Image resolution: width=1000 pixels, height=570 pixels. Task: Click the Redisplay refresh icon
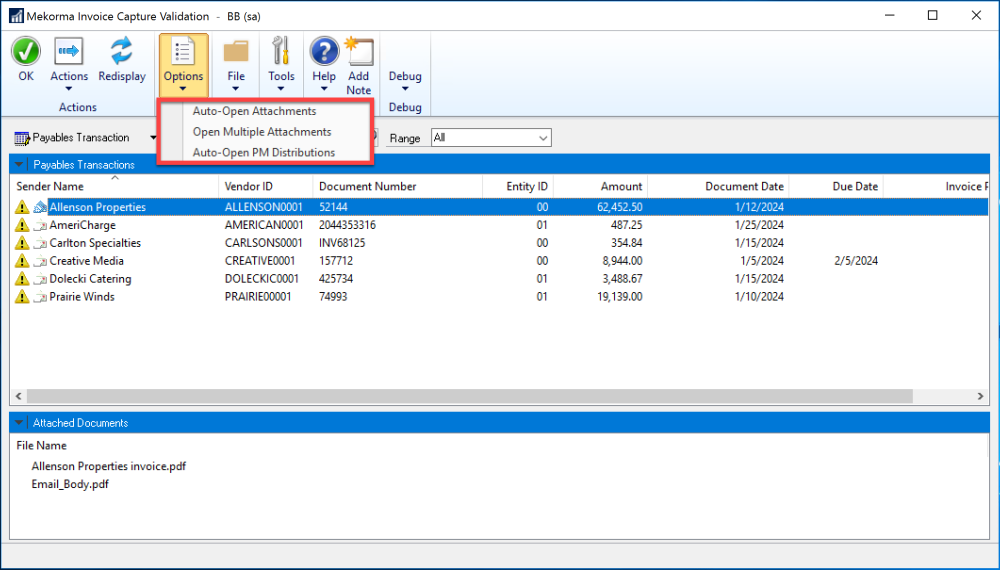pyautogui.click(x=122, y=52)
